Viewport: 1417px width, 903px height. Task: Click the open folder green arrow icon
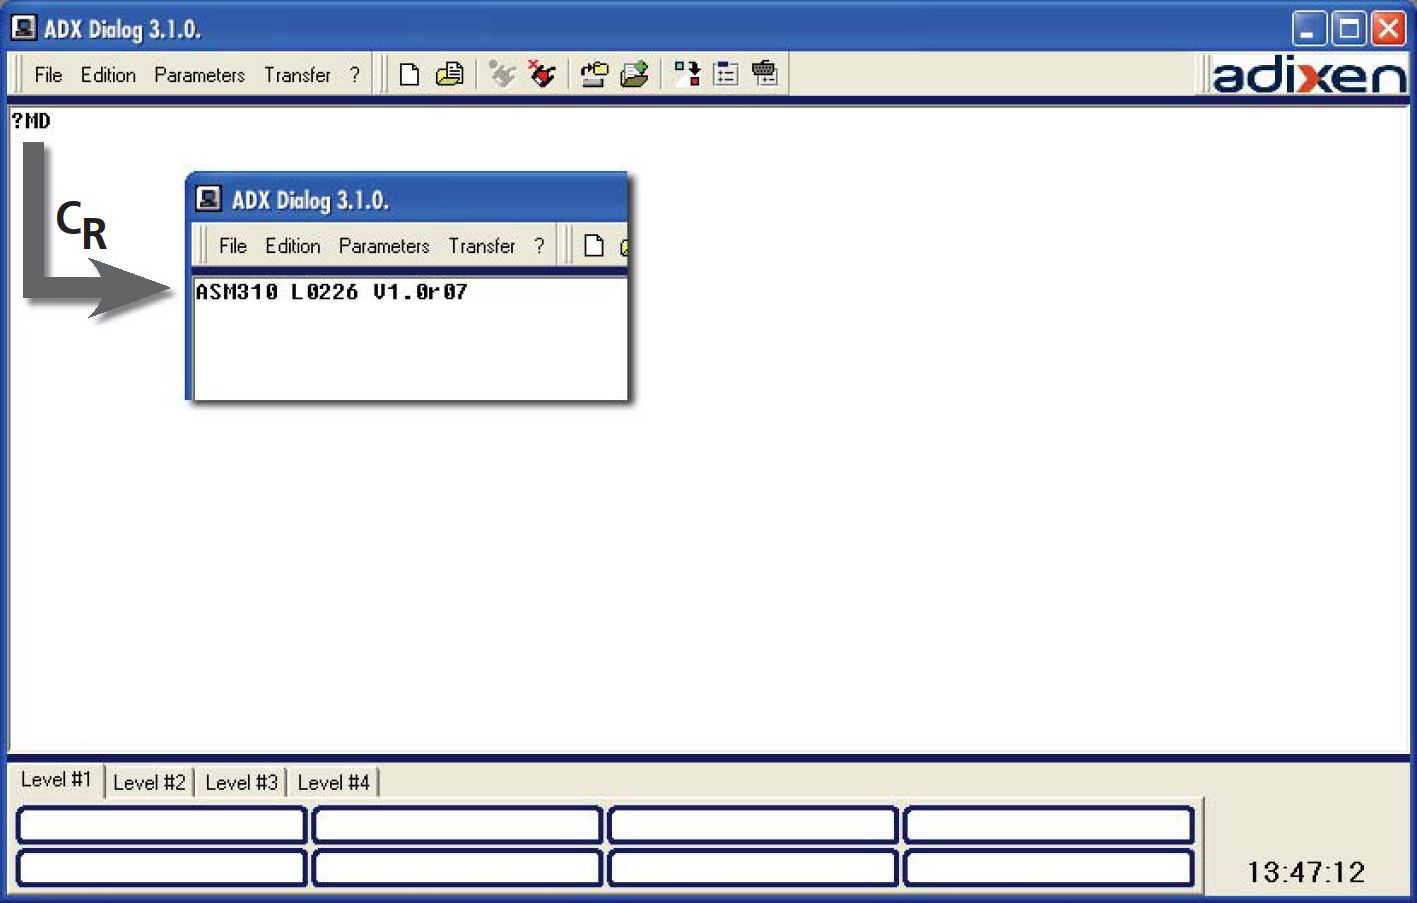(x=634, y=75)
